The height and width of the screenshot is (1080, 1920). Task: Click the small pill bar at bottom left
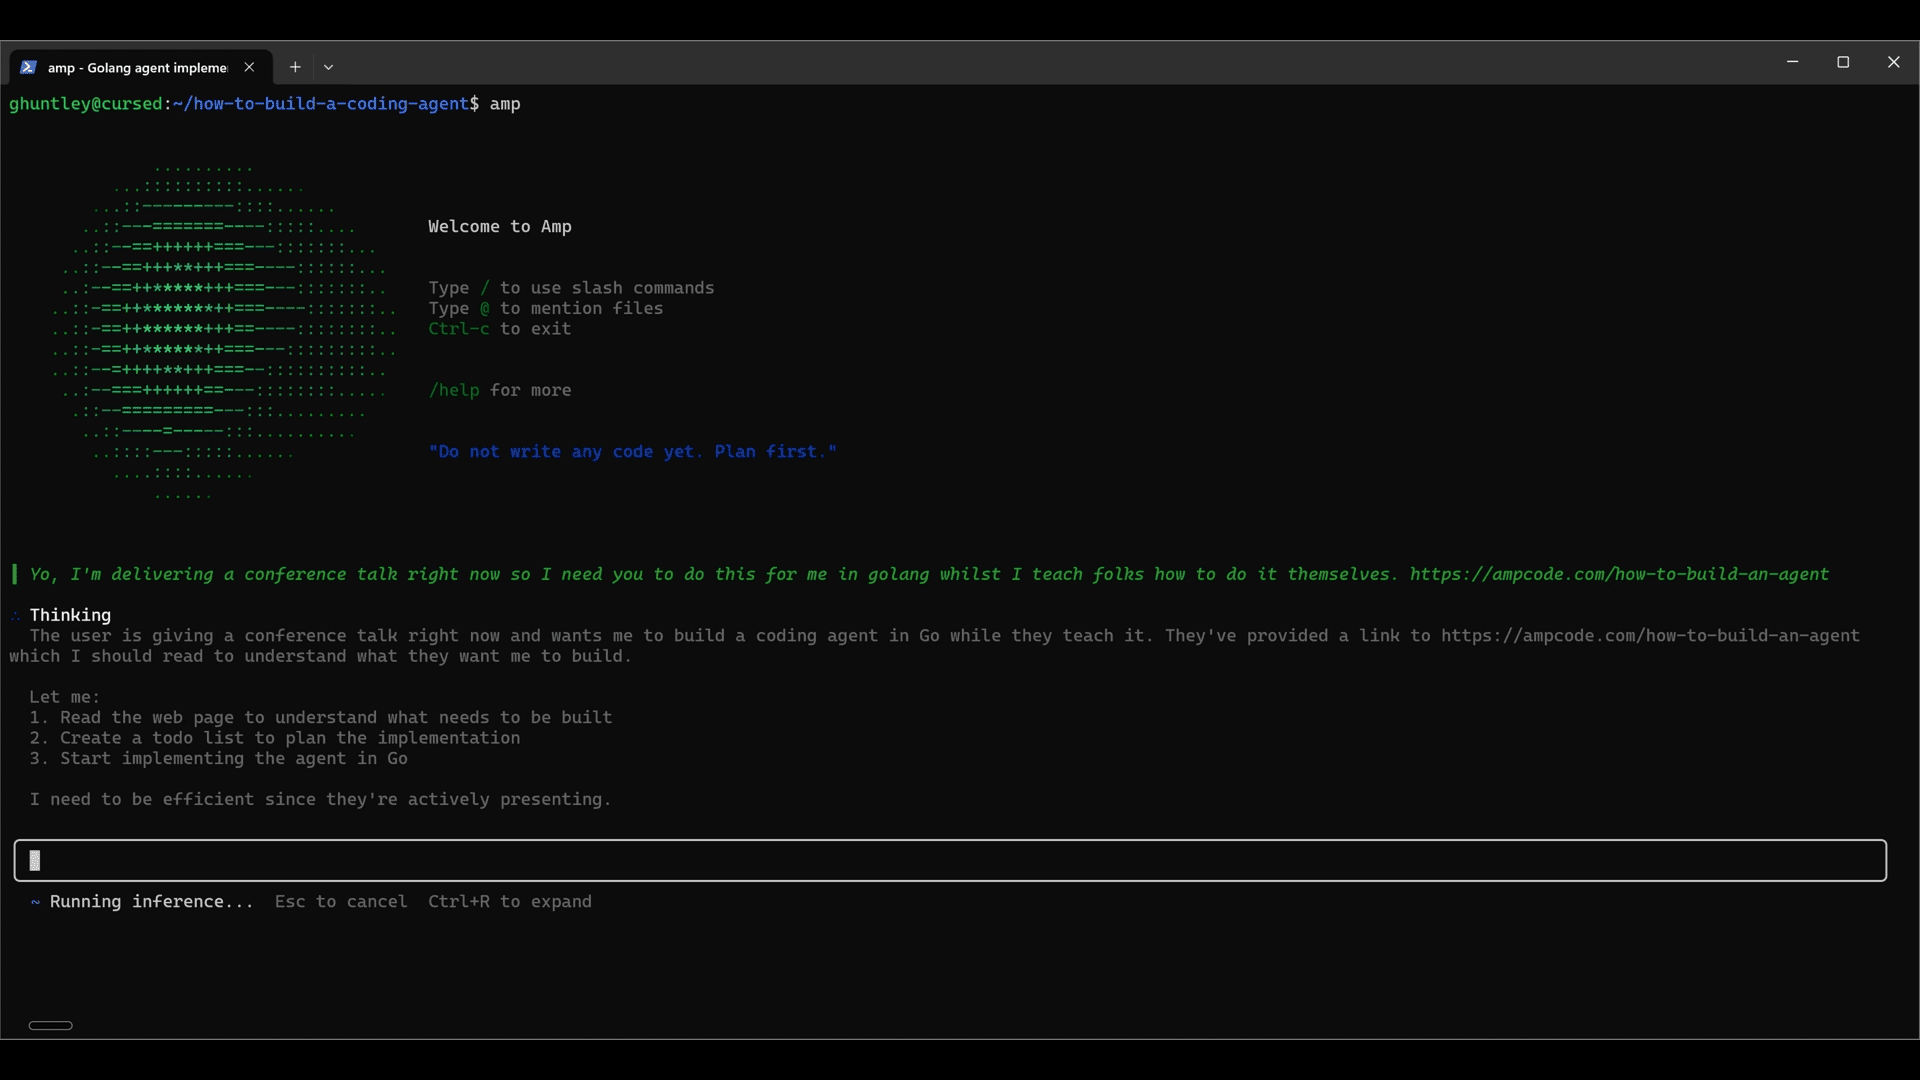pos(50,1025)
